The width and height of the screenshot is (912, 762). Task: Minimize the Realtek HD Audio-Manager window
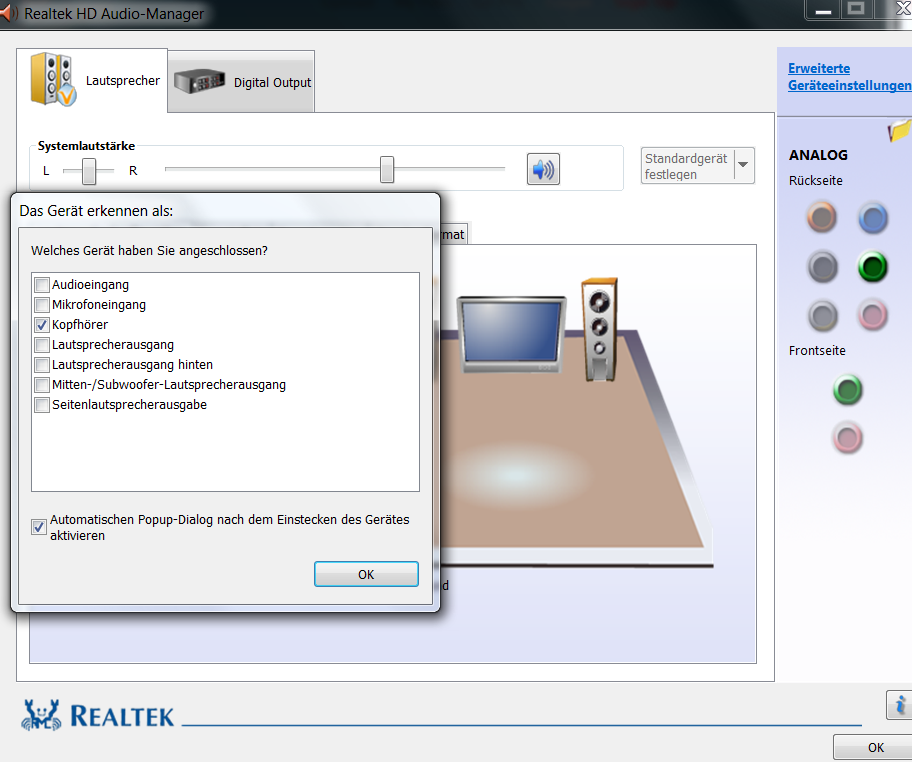click(x=823, y=11)
